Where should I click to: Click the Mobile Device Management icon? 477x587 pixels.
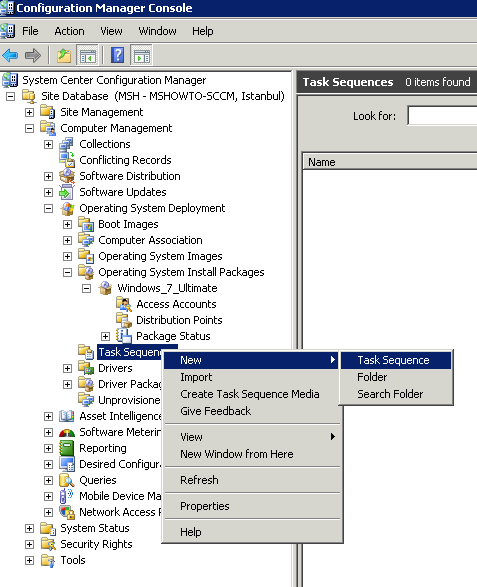66,496
